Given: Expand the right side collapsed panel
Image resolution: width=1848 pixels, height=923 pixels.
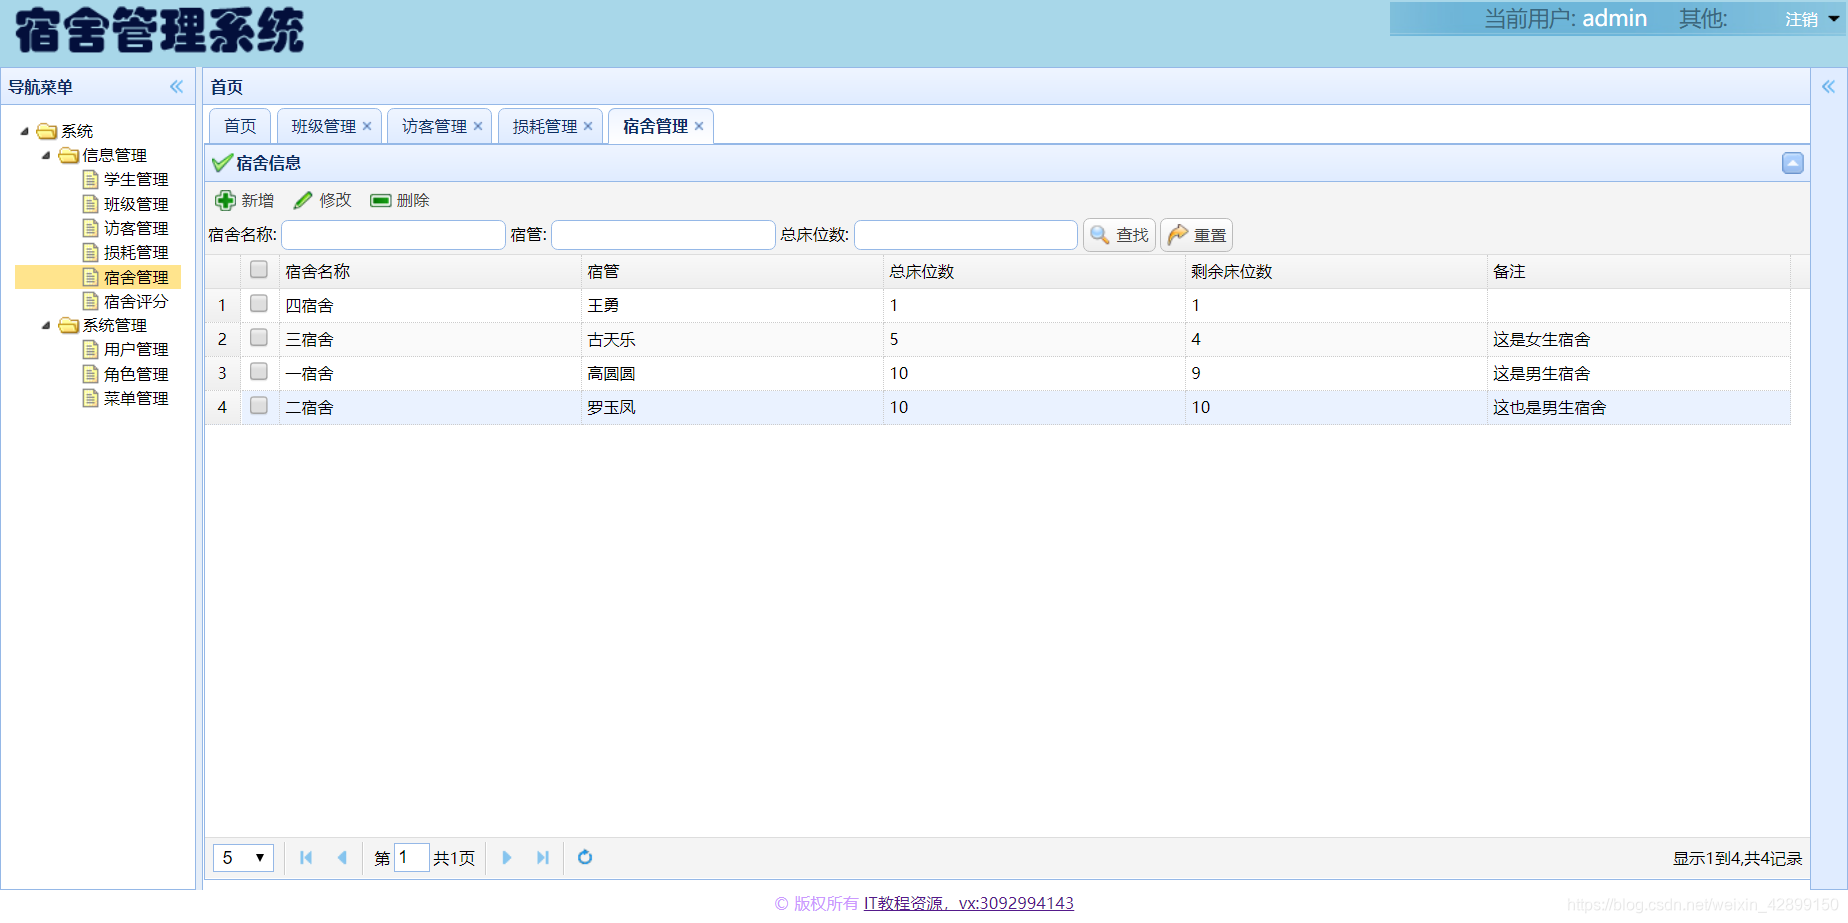Looking at the screenshot, I should [x=1828, y=87].
